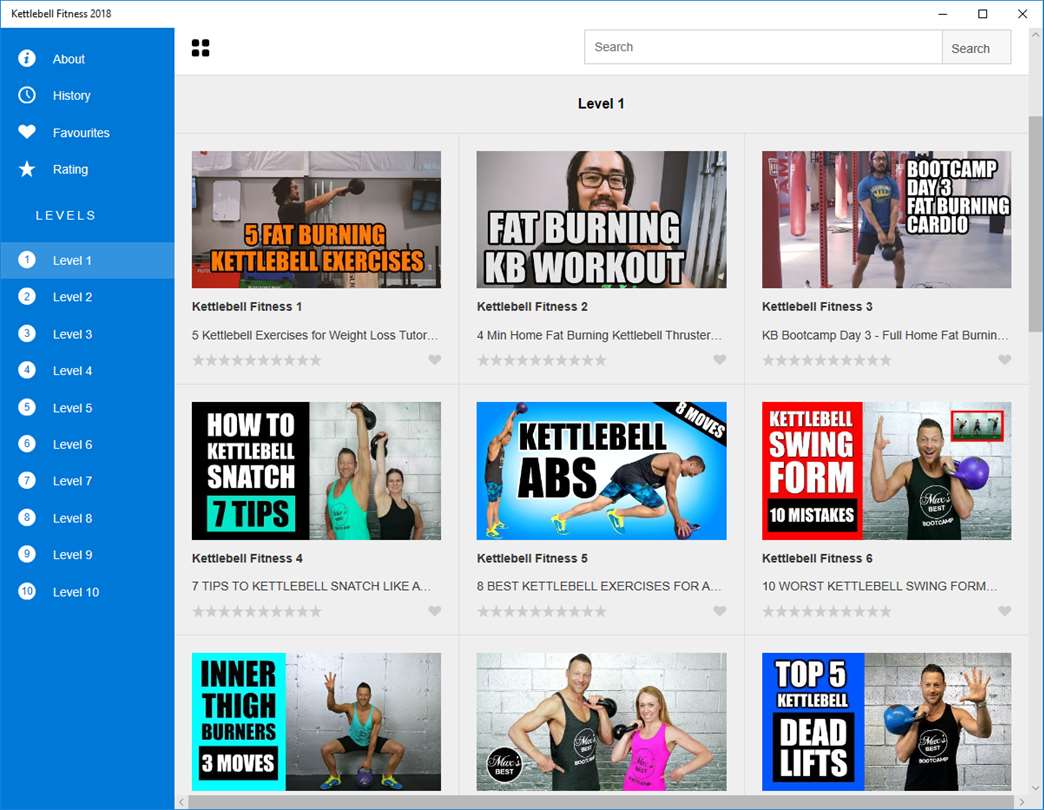
Task: Set star rating for Kettlebell Fitness 6
Action: [x=826, y=611]
